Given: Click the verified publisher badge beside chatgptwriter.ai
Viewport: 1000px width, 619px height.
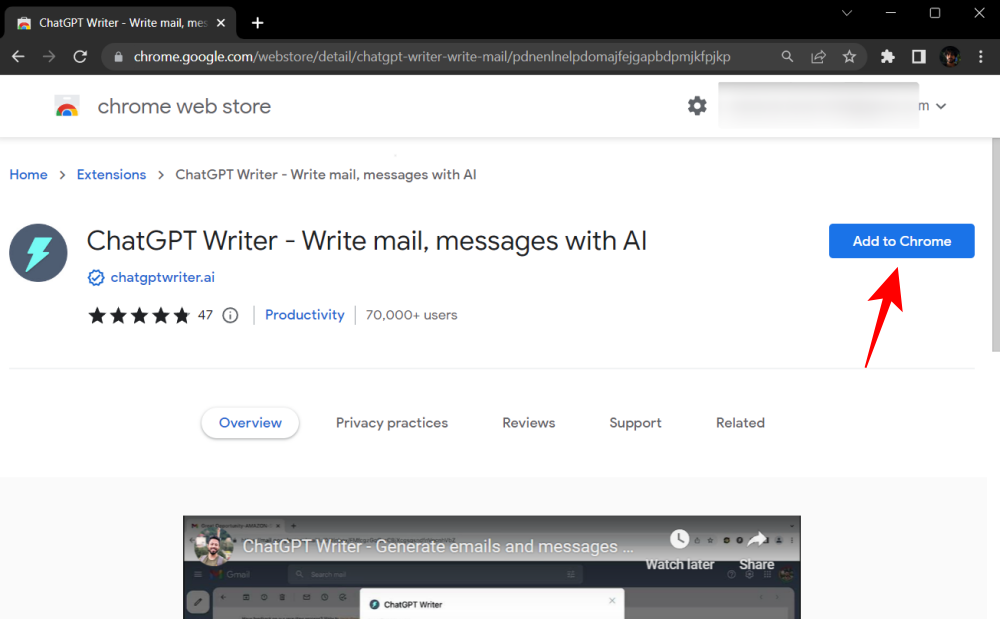Looking at the screenshot, I should tap(95, 277).
